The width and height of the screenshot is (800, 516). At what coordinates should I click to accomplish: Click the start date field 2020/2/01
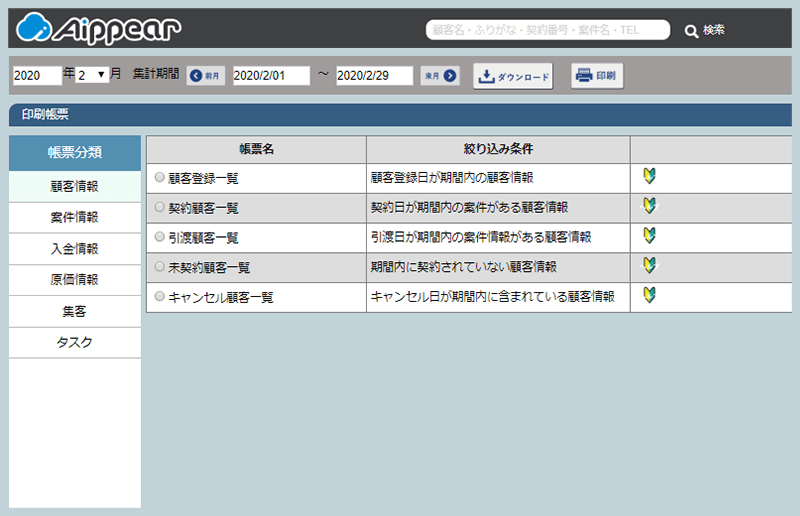pos(272,76)
